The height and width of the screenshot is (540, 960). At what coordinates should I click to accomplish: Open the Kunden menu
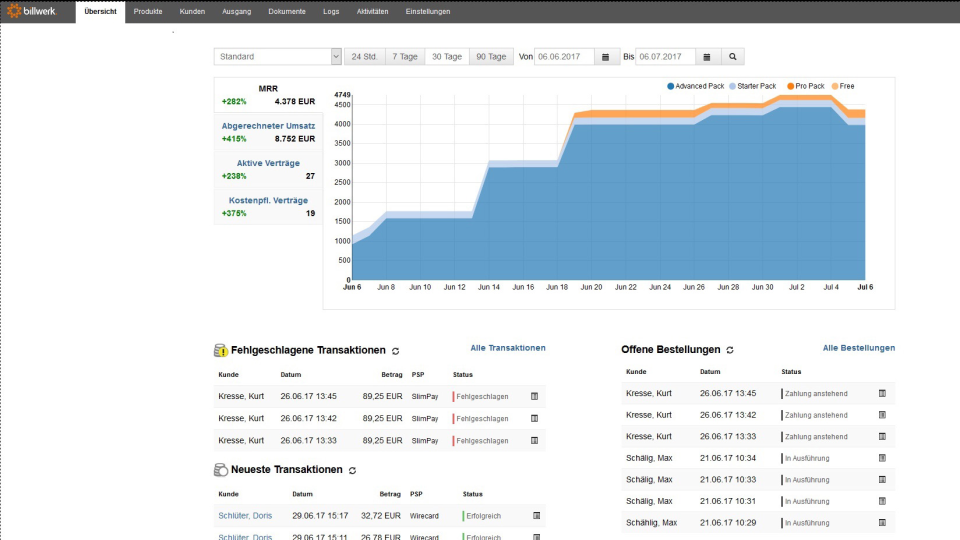192,12
